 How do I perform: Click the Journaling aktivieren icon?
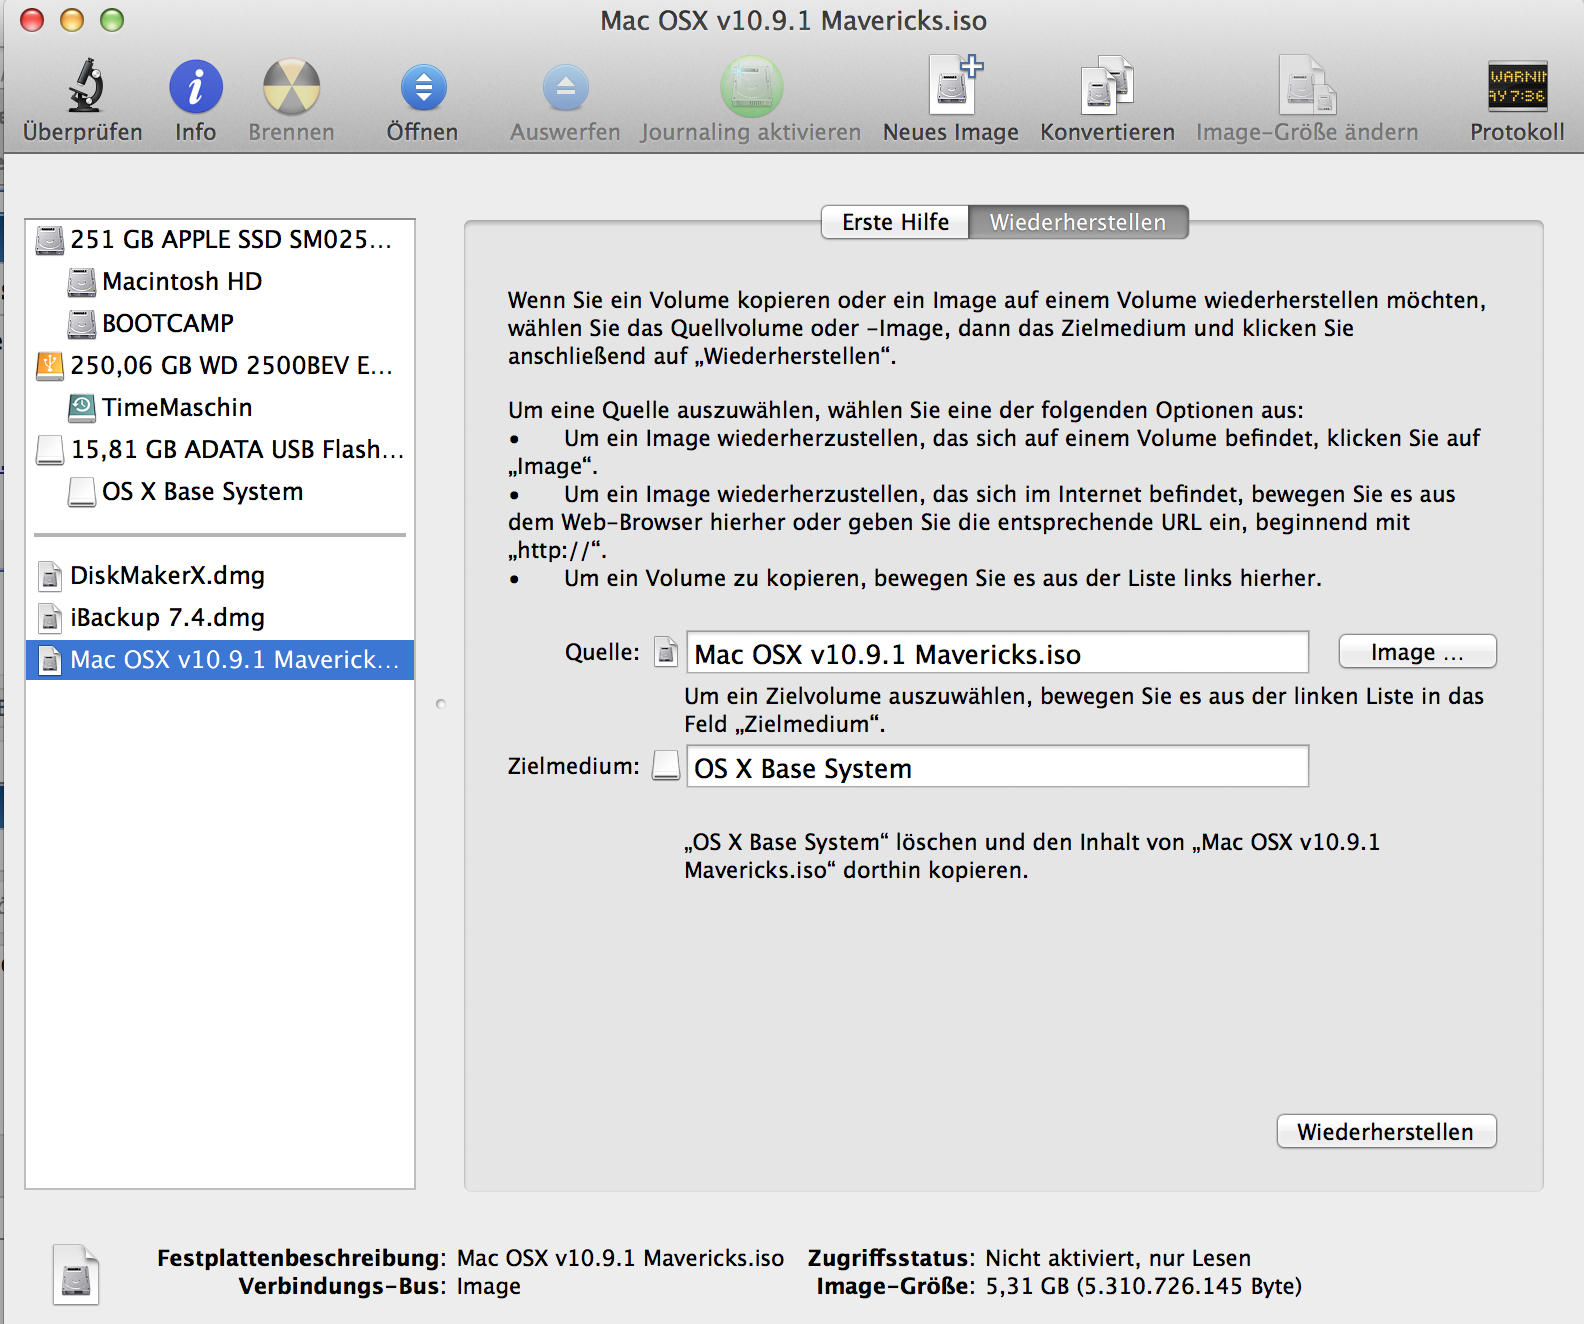click(x=751, y=86)
